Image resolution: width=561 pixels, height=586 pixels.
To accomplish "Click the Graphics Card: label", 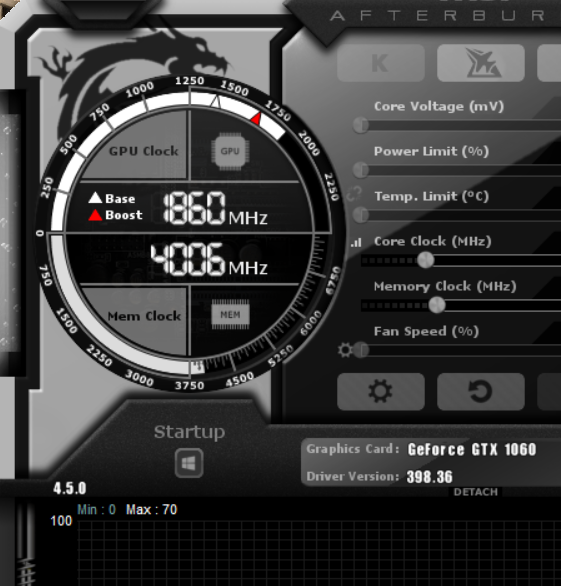I will coord(353,449).
